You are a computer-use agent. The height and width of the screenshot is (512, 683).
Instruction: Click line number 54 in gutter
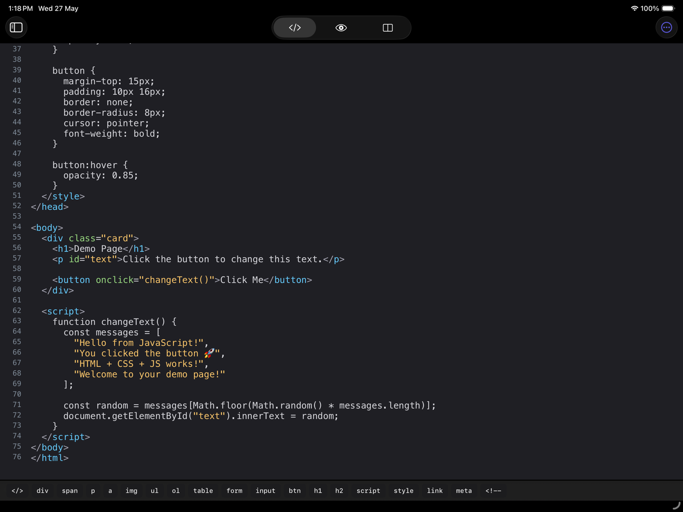coord(17,227)
